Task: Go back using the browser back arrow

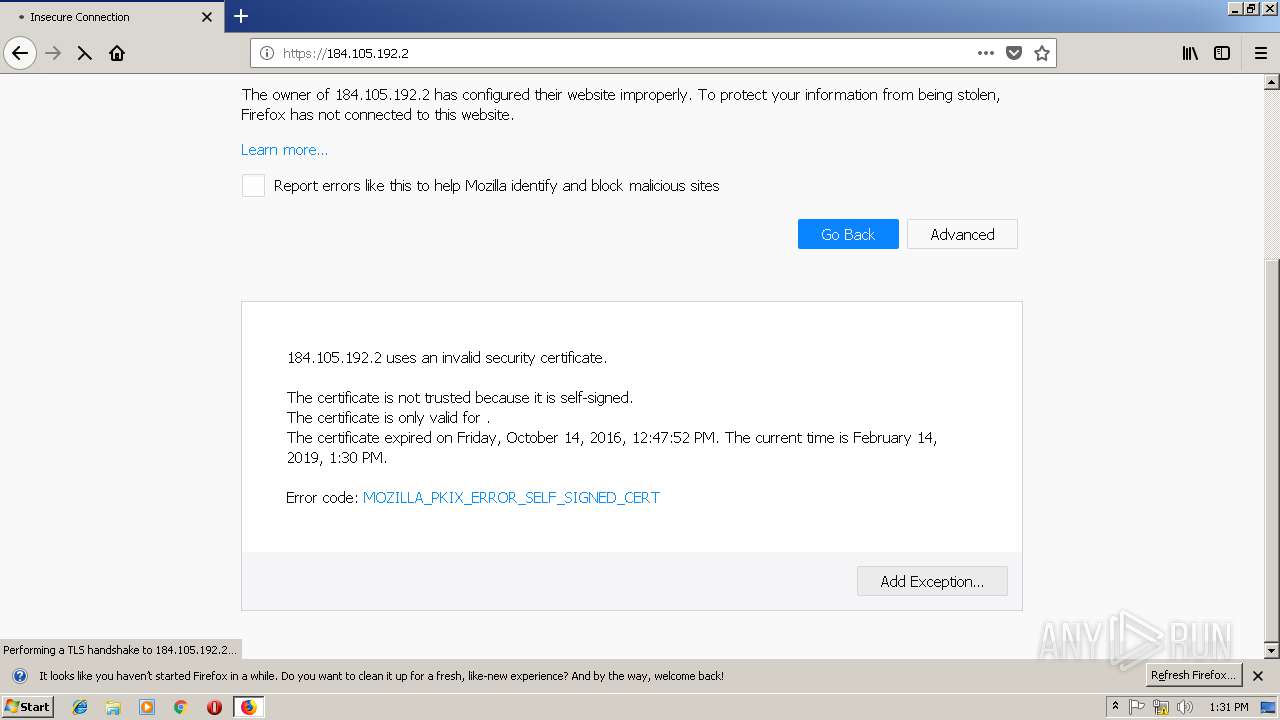Action: (x=20, y=53)
